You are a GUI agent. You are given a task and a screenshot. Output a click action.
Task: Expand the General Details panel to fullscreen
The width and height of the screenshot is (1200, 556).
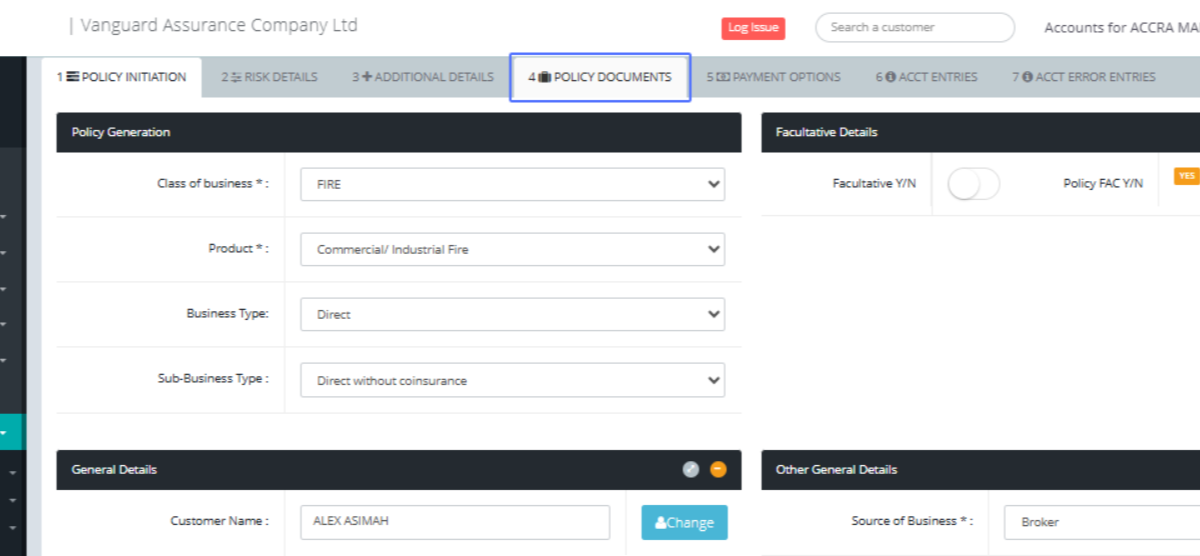pyautogui.click(x=690, y=469)
